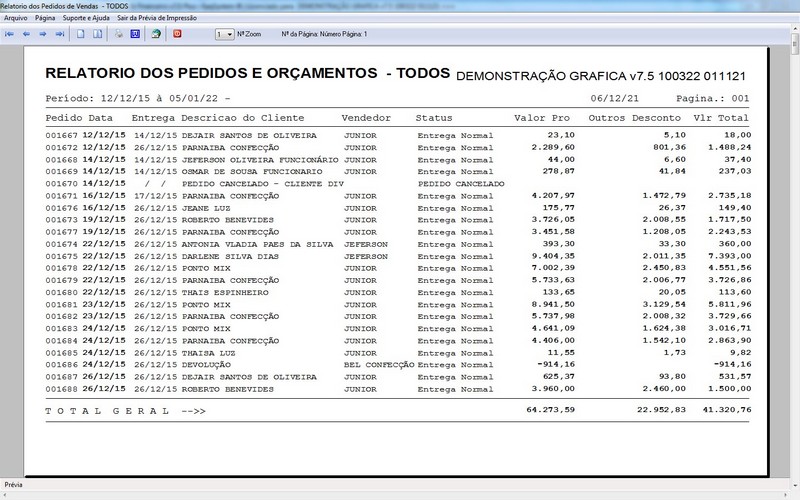Click the Desconto column header
The image size is (800, 500).
point(656,118)
